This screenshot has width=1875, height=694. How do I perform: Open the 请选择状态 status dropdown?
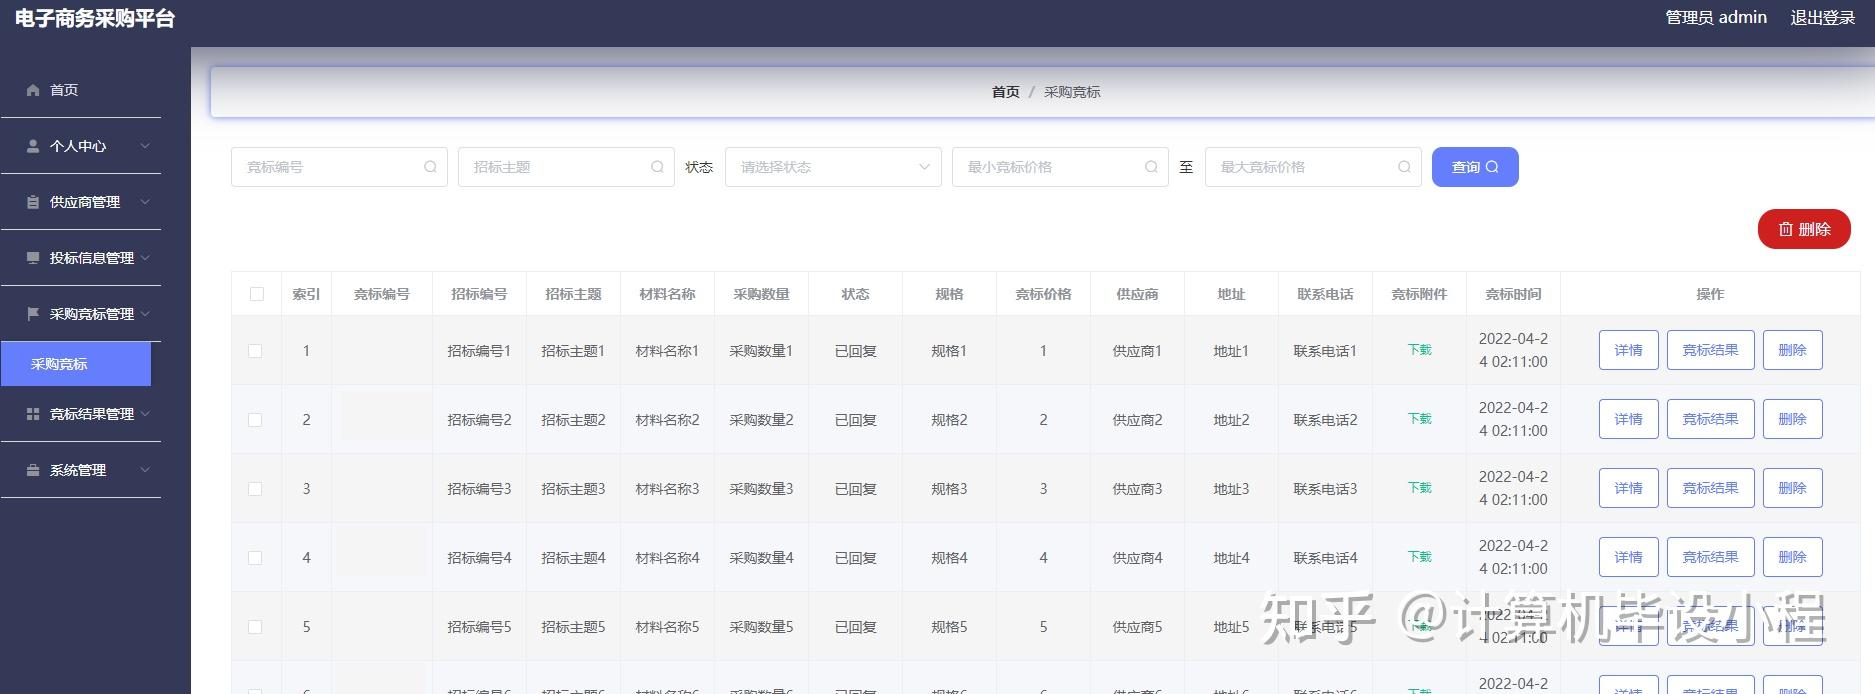833,167
